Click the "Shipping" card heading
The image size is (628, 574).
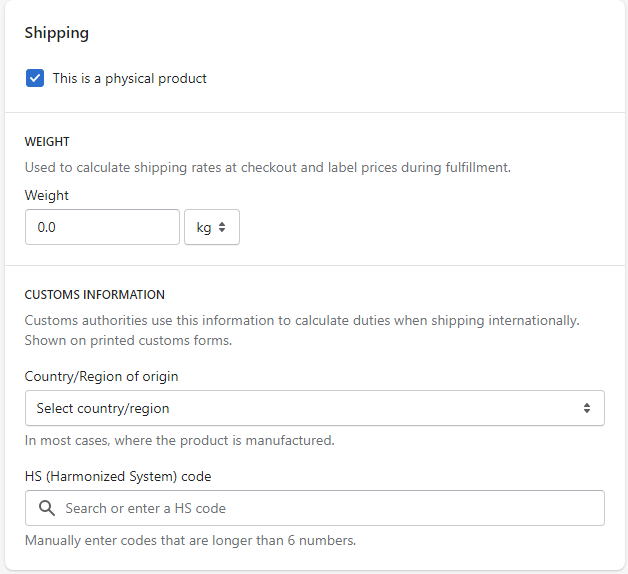(57, 33)
